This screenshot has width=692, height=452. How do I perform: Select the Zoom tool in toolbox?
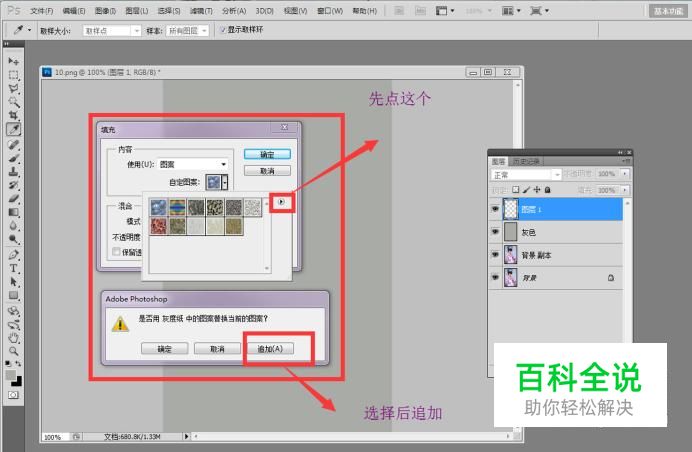[x=14, y=351]
